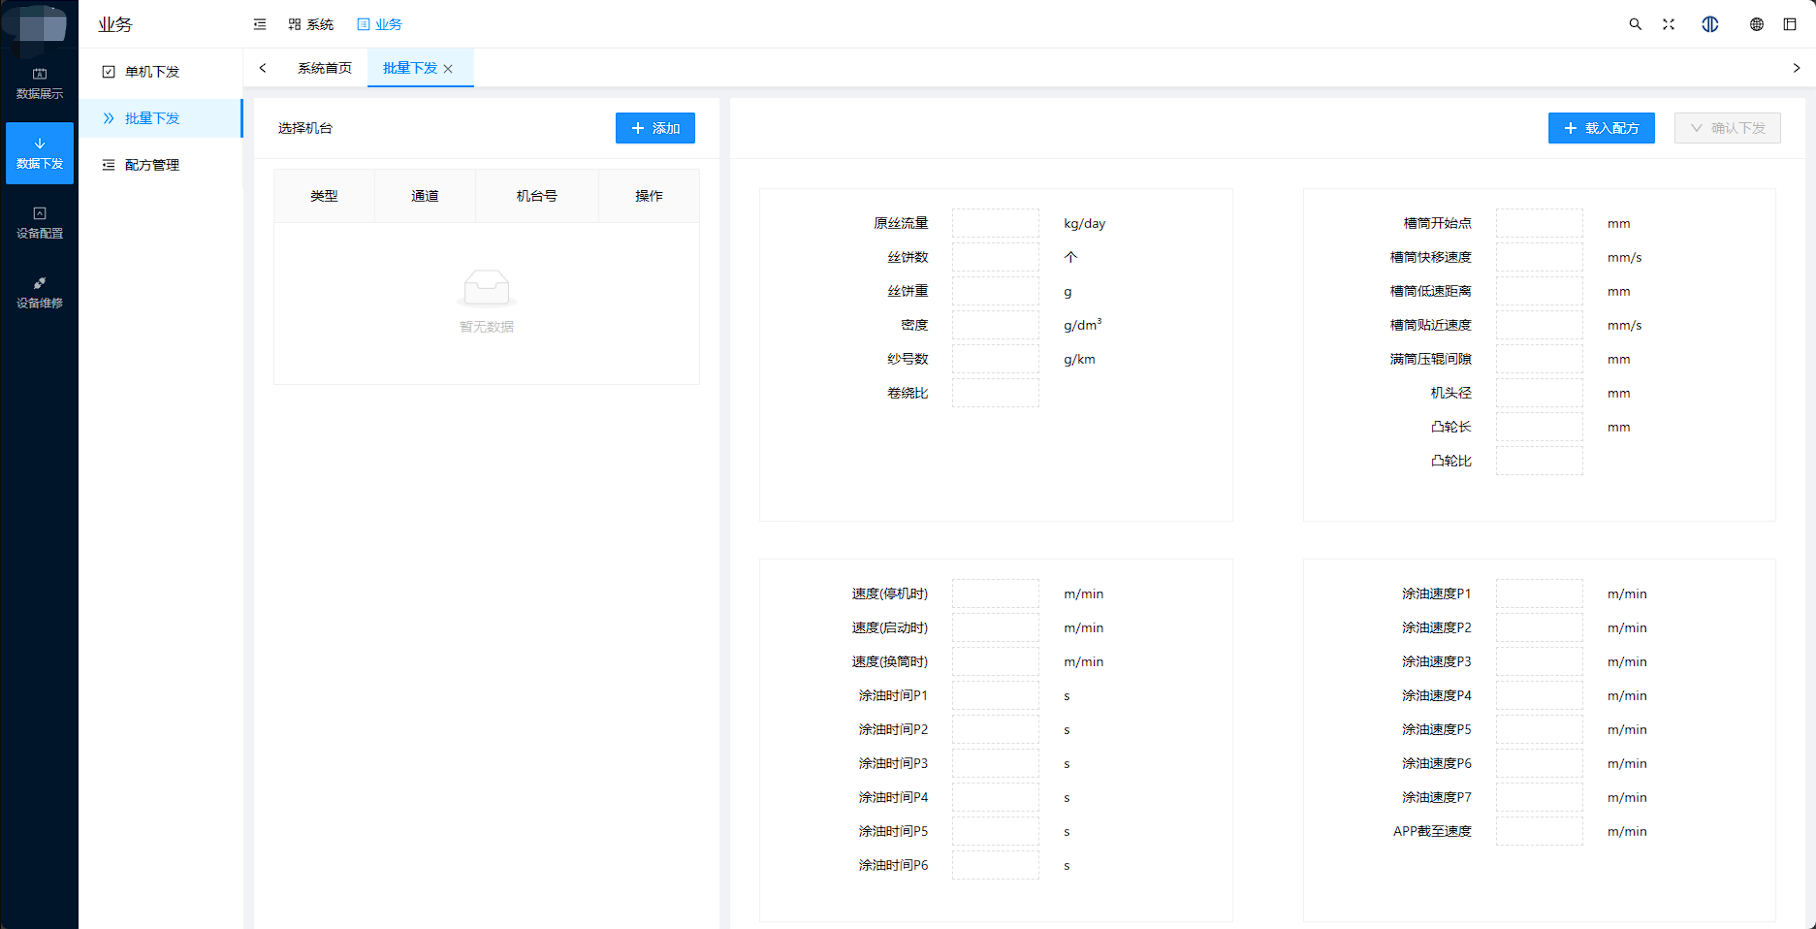
Task: Open the language globe icon
Action: coord(1756,24)
